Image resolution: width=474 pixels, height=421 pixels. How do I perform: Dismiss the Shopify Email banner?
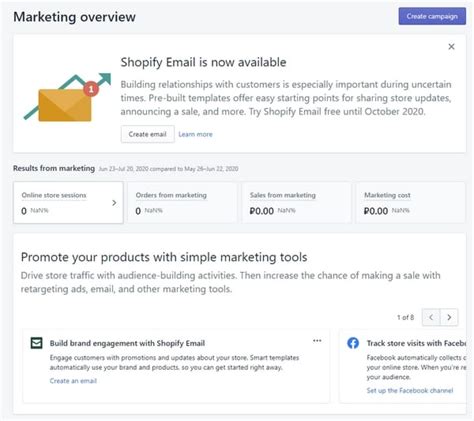point(451,47)
